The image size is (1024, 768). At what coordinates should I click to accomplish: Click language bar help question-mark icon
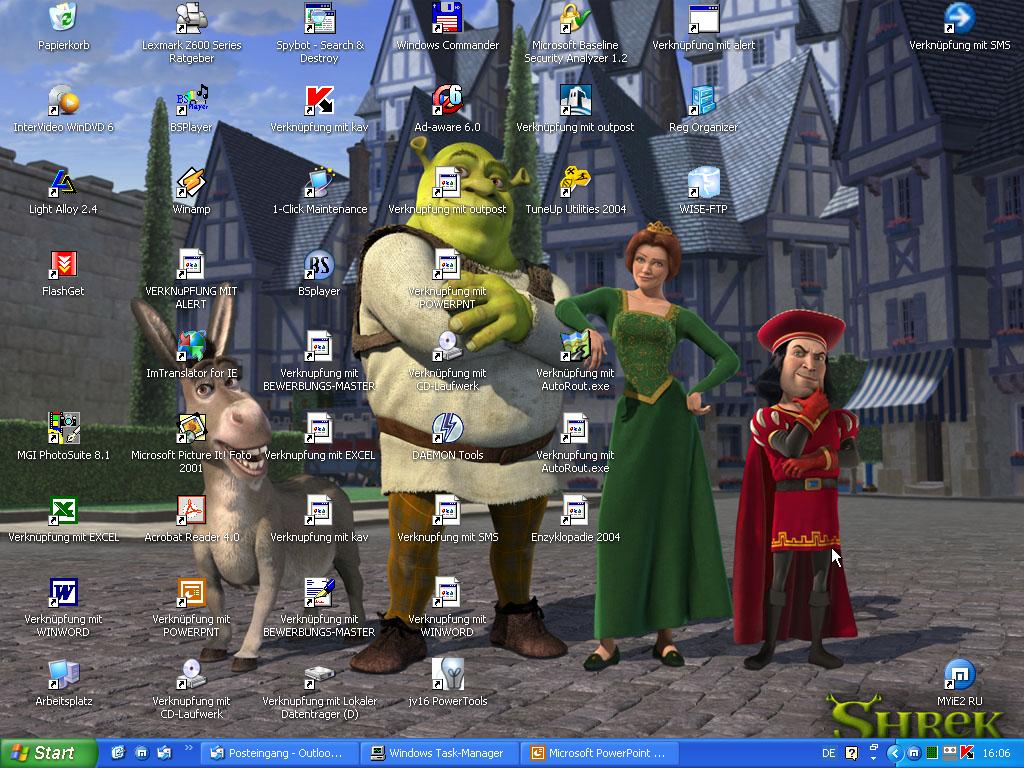click(852, 753)
